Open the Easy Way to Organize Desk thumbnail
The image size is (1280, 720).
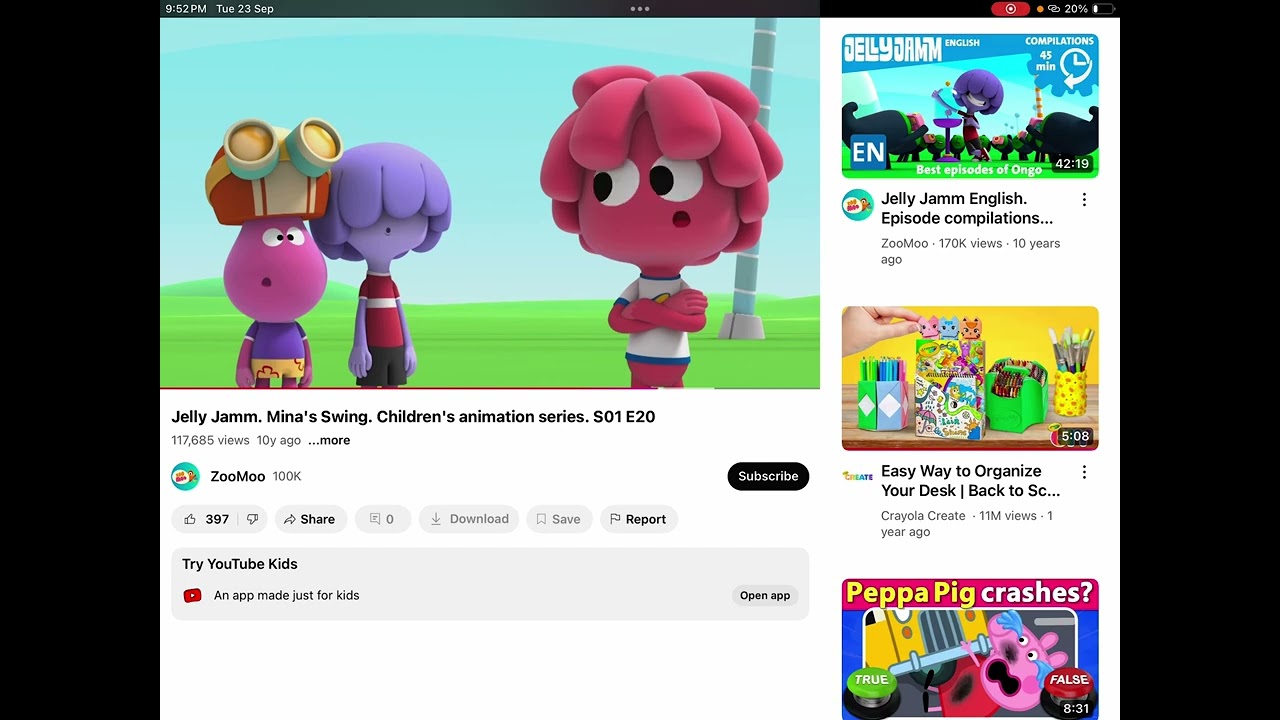(x=970, y=378)
